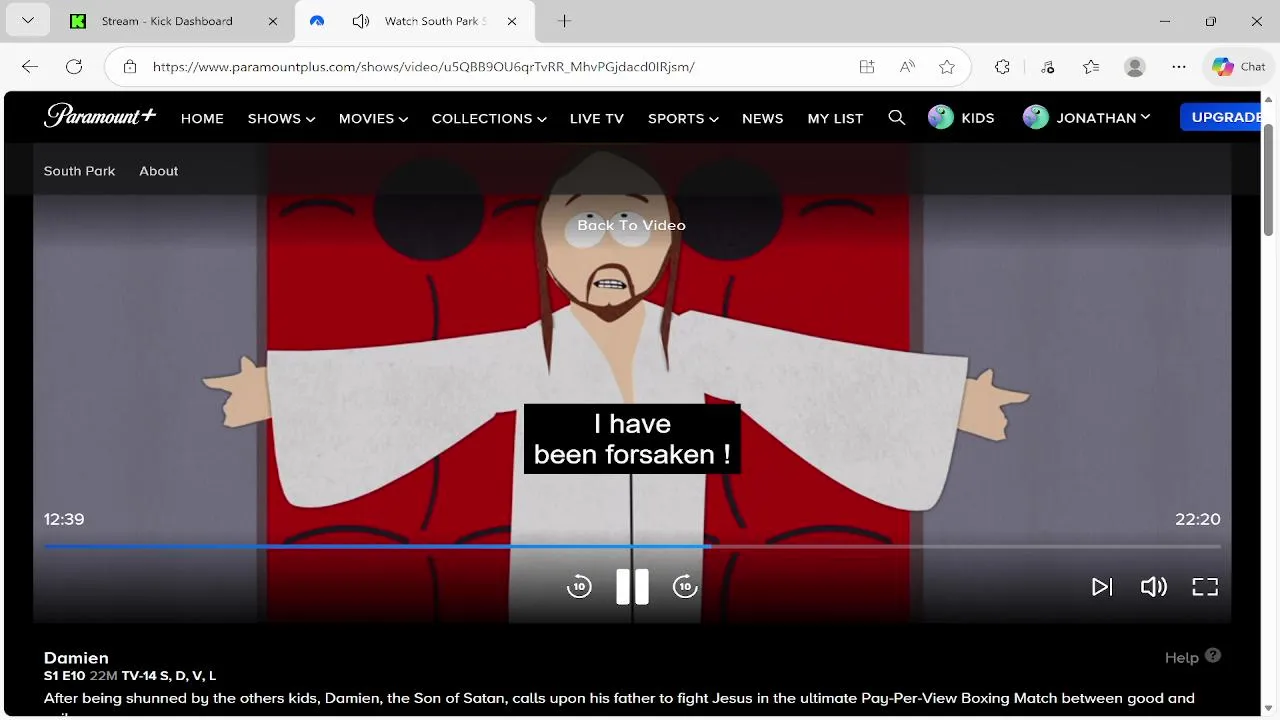
Task: Open Paramount+ search
Action: pos(896,118)
